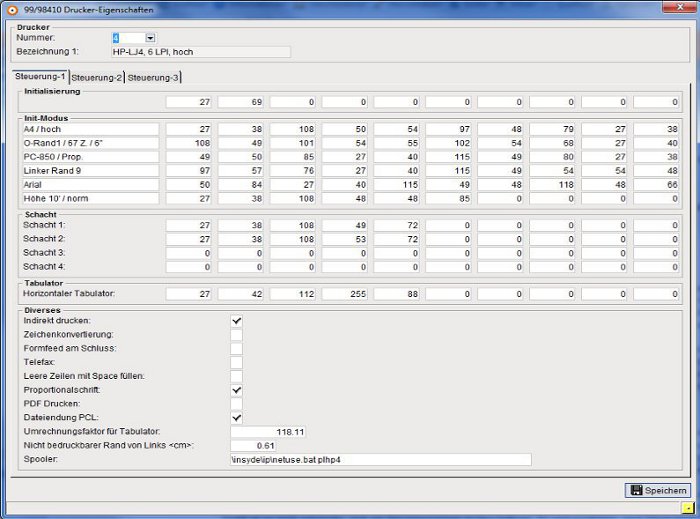Enable Formfeed am Schluss checkbox

tap(237, 349)
